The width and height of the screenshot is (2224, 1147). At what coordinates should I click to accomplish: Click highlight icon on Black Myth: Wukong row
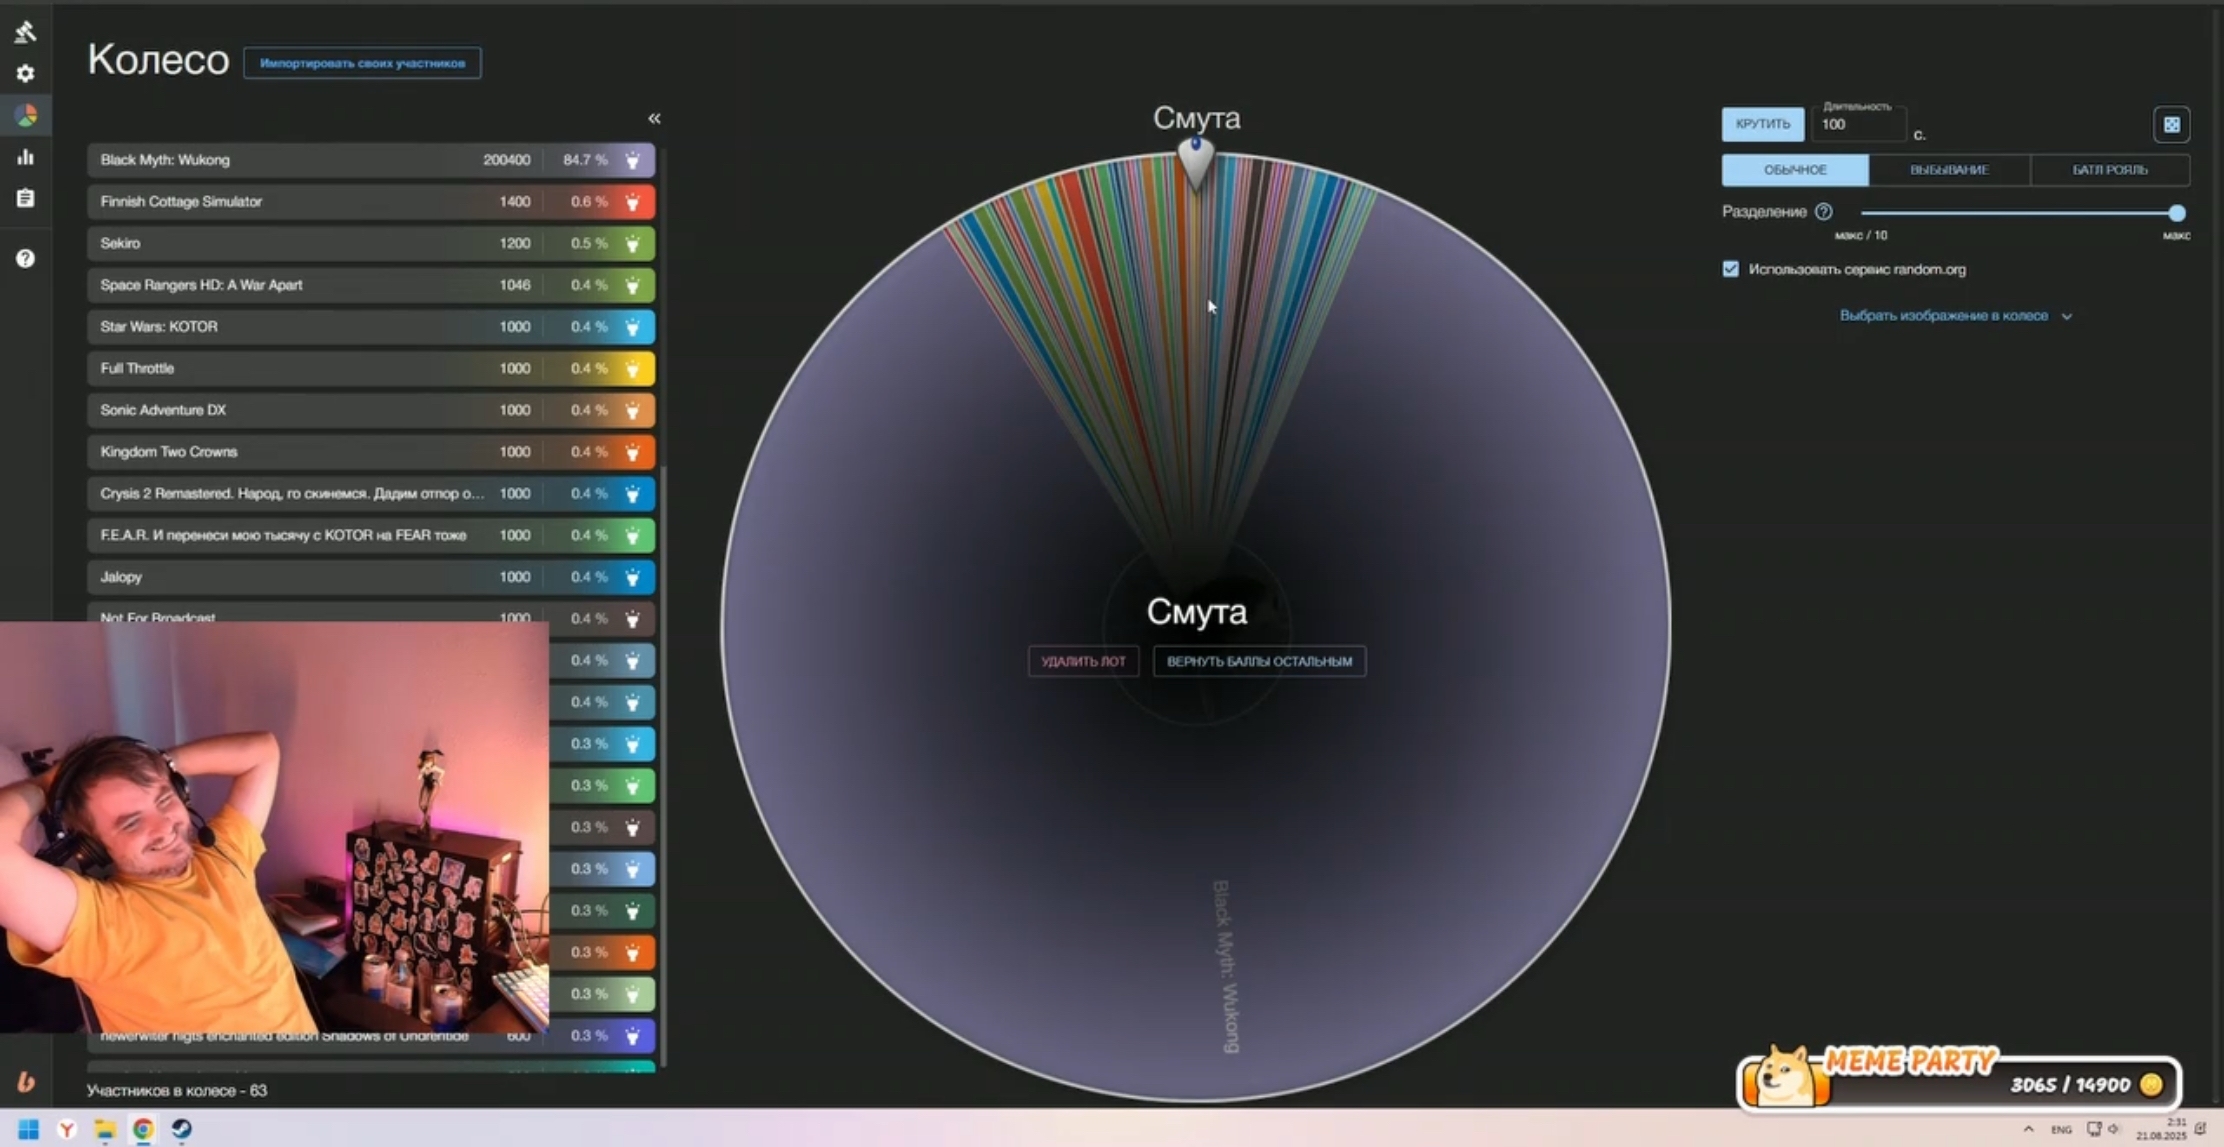click(x=632, y=160)
